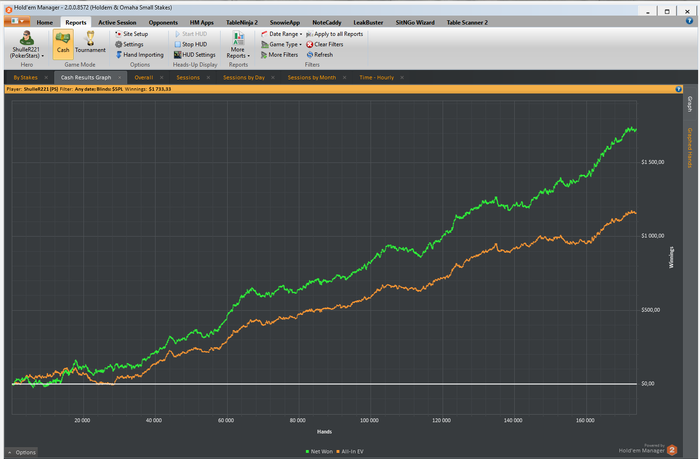Select the Tournament game mode trophy
This screenshot has width=700, height=459.
coord(90,42)
